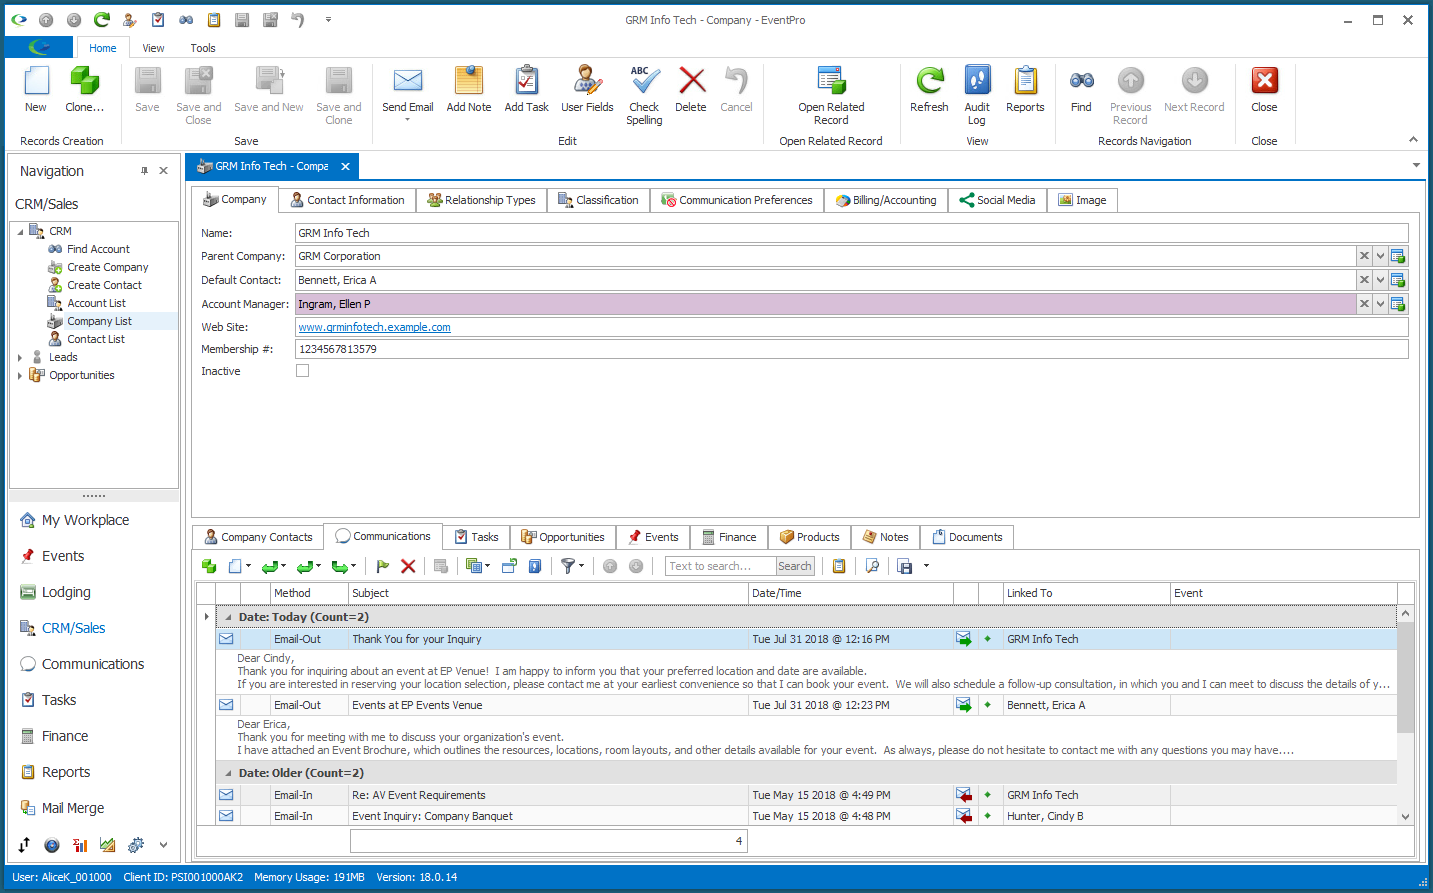Click the Text to search input field

click(x=720, y=566)
